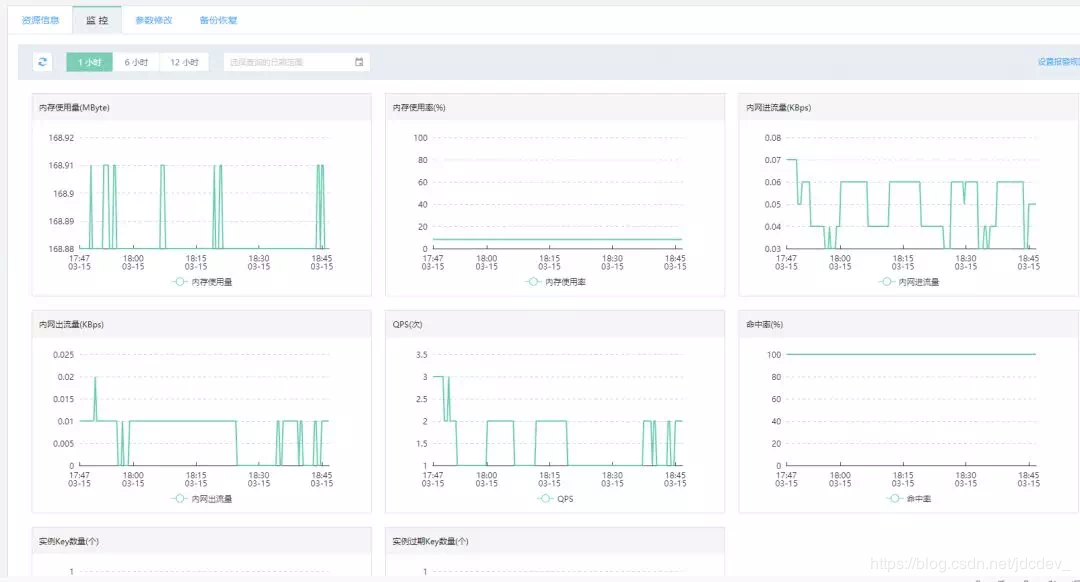Select the 监控 tab
Image resolution: width=1080 pixels, height=582 pixels.
97,20
